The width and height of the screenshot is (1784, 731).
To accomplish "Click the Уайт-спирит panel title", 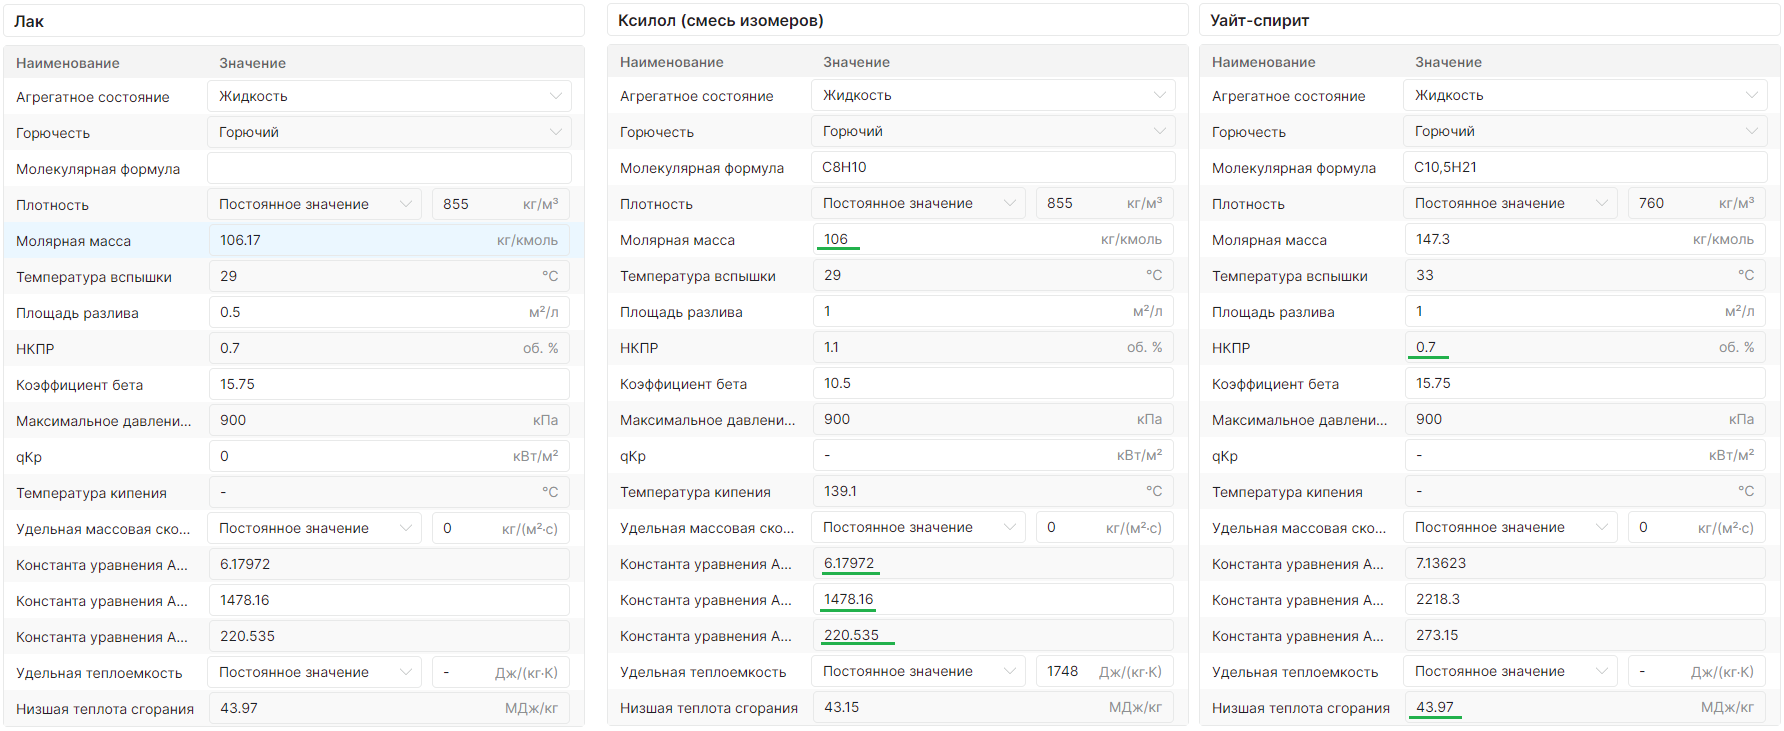I will pyautogui.click(x=1259, y=20).
